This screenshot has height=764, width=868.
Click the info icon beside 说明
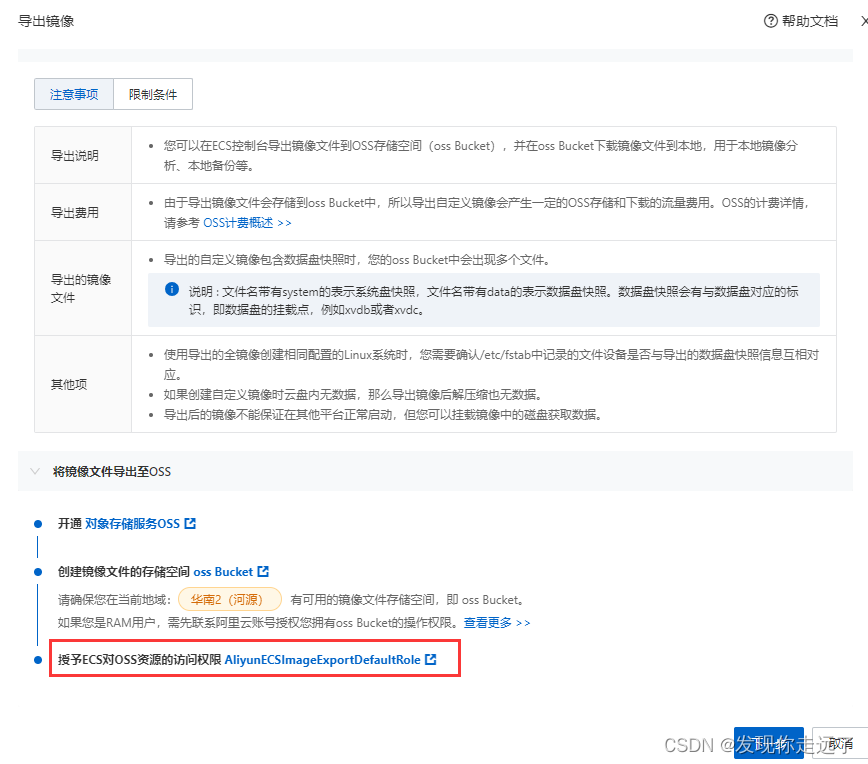click(172, 289)
